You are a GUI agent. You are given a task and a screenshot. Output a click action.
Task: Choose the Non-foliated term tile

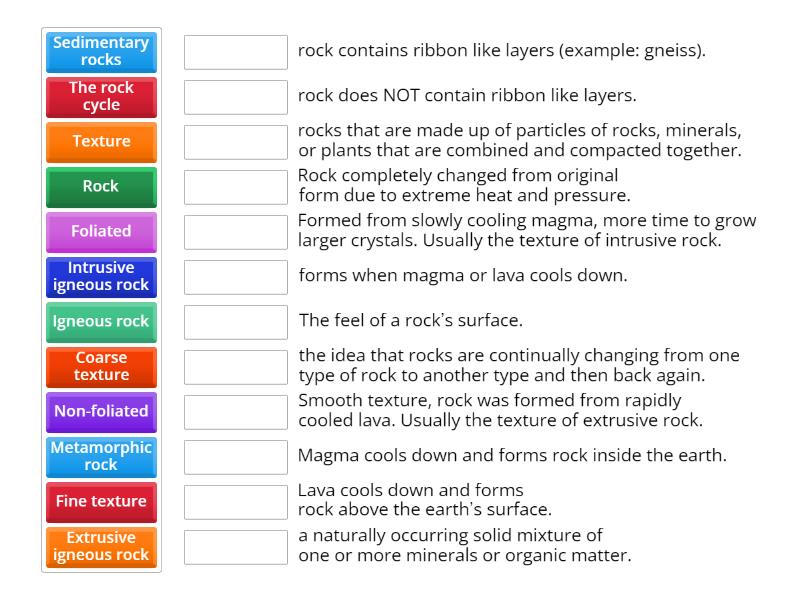pyautogui.click(x=100, y=412)
